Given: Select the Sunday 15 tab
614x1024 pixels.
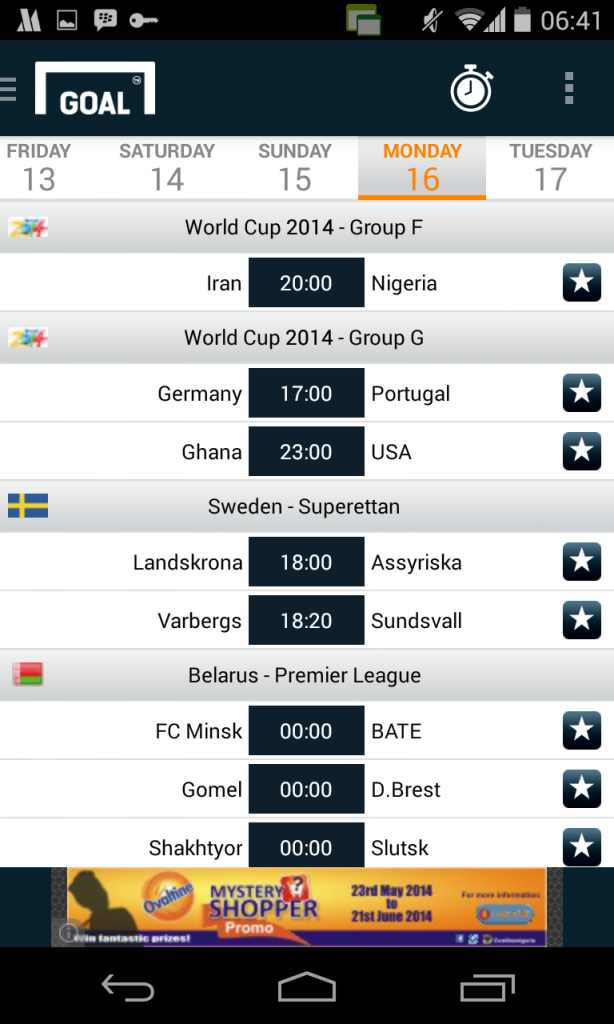Looking at the screenshot, I should [294, 167].
